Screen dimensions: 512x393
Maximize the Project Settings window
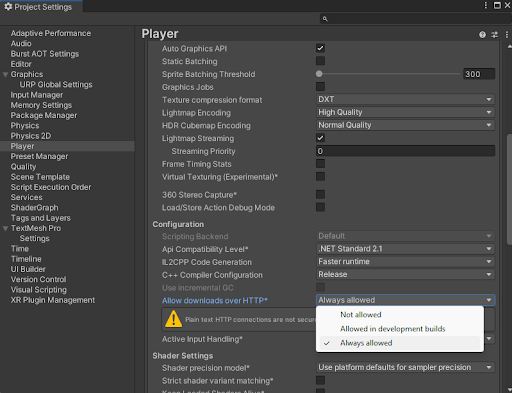click(x=497, y=5)
